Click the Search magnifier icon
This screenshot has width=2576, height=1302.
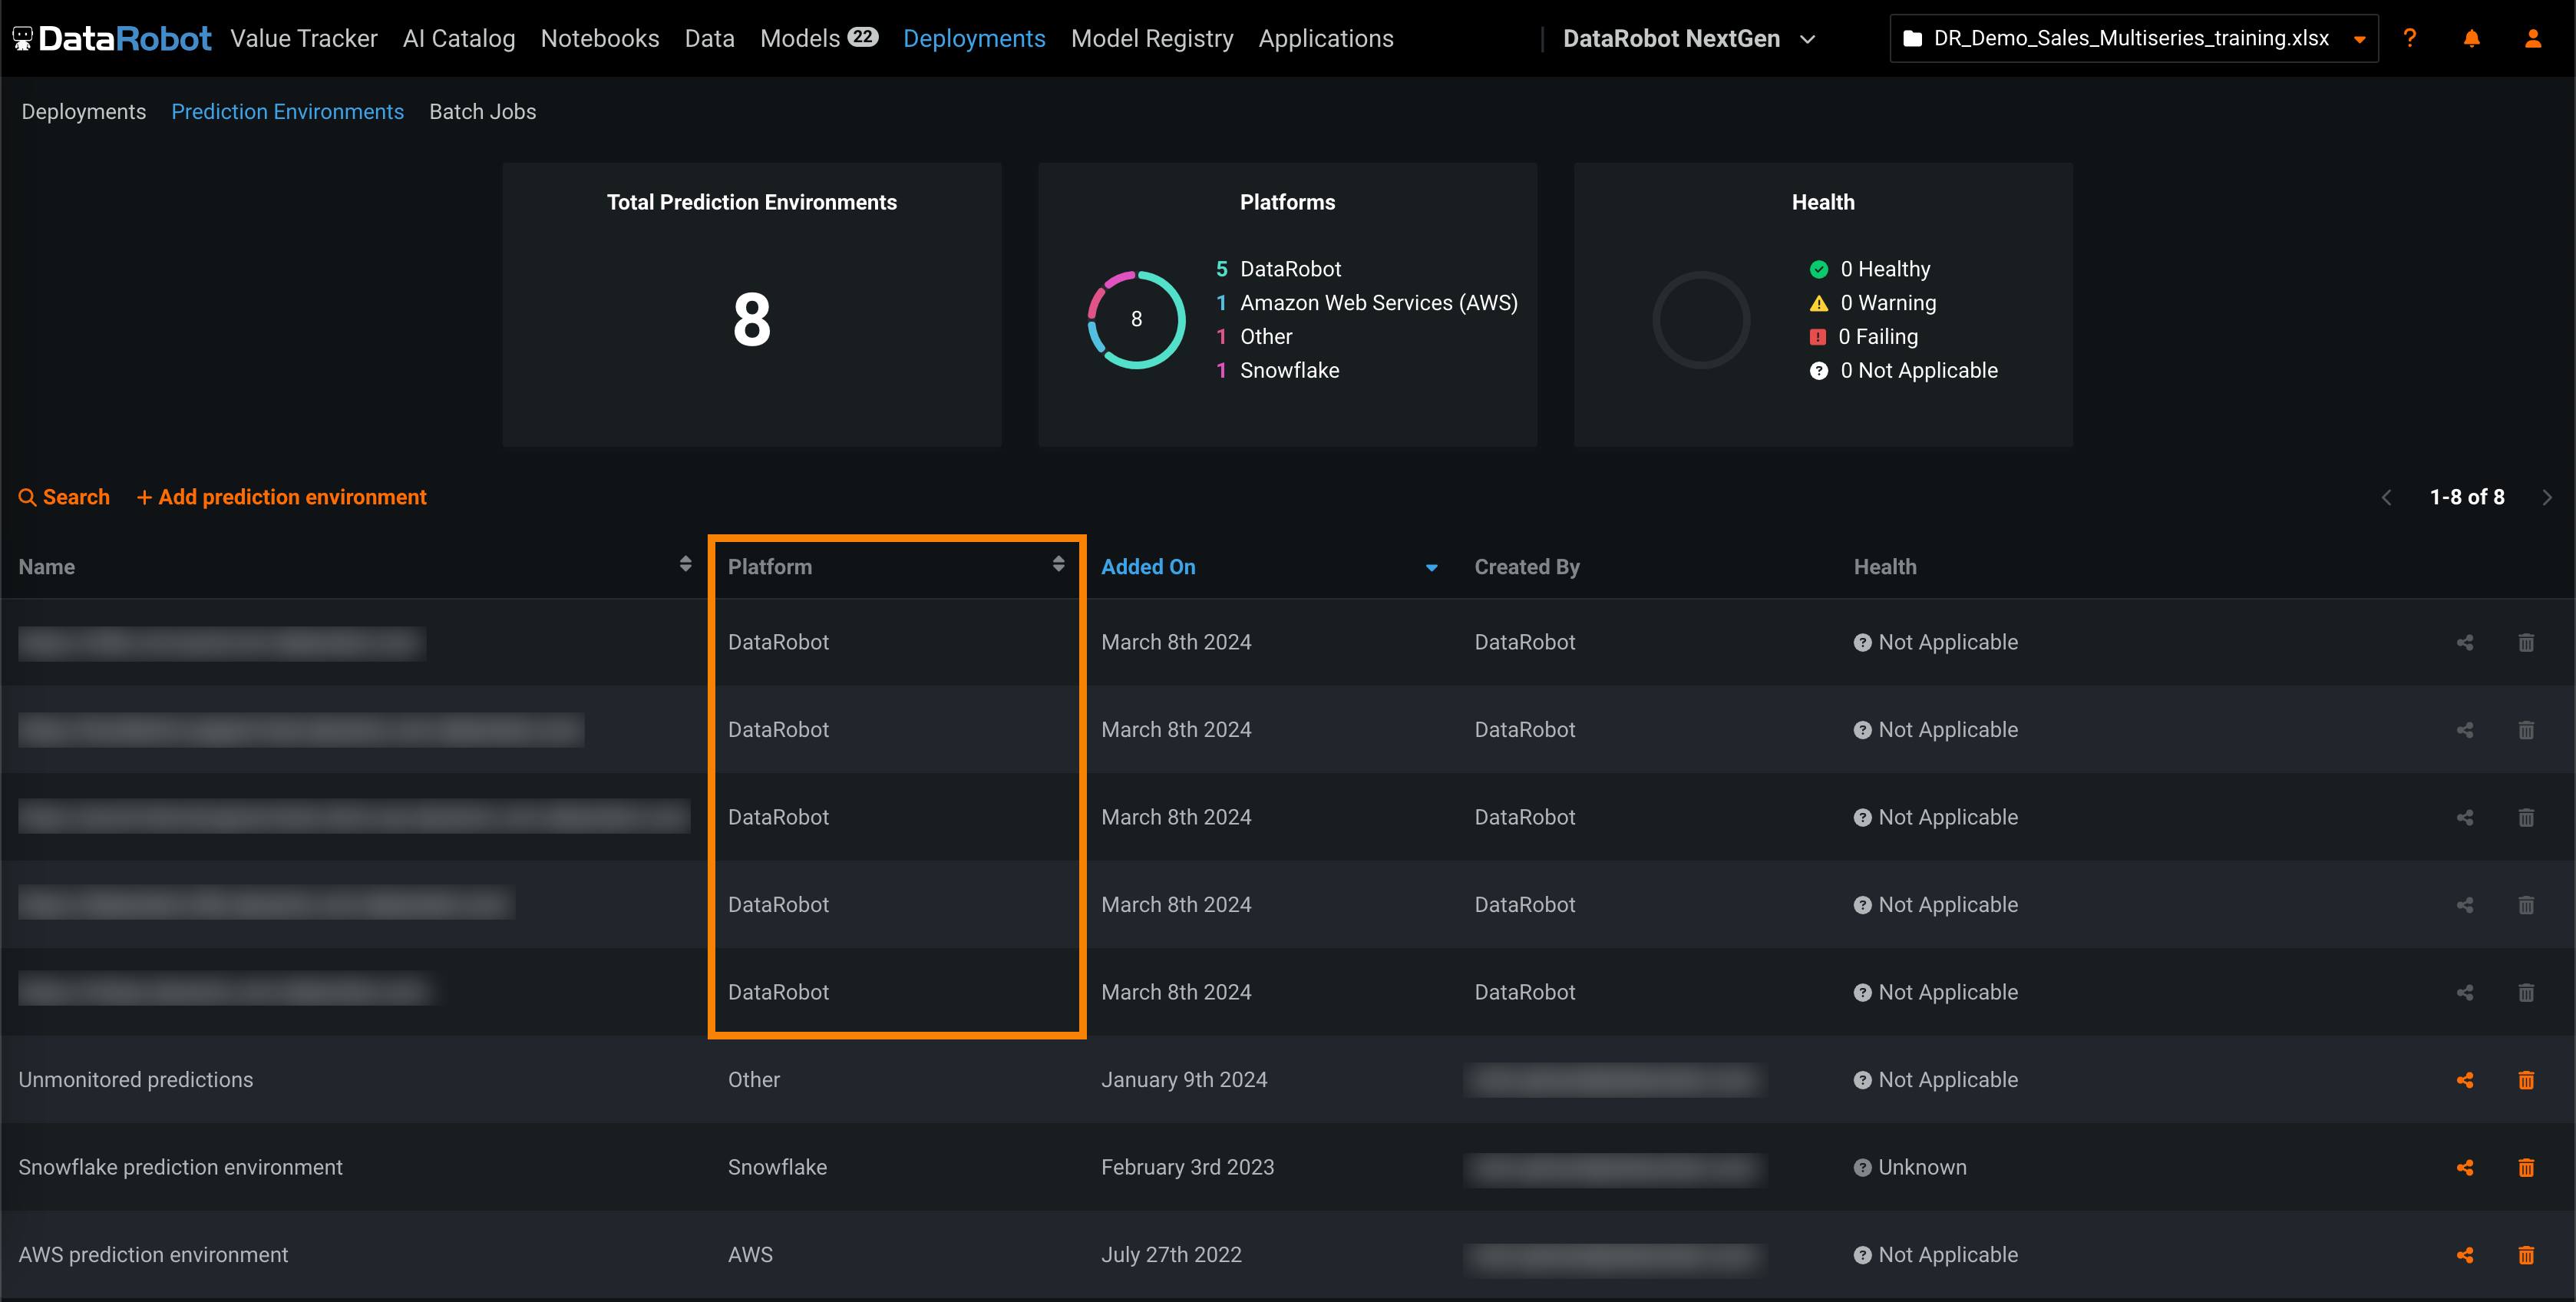[27, 497]
